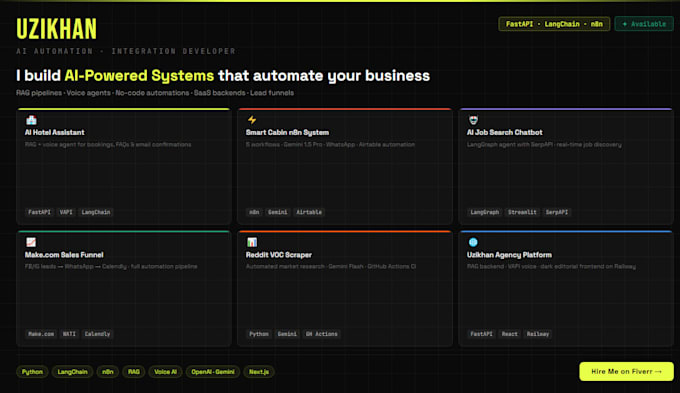
Task: Open the AI Job Search Chatbot title
Action: click(504, 132)
